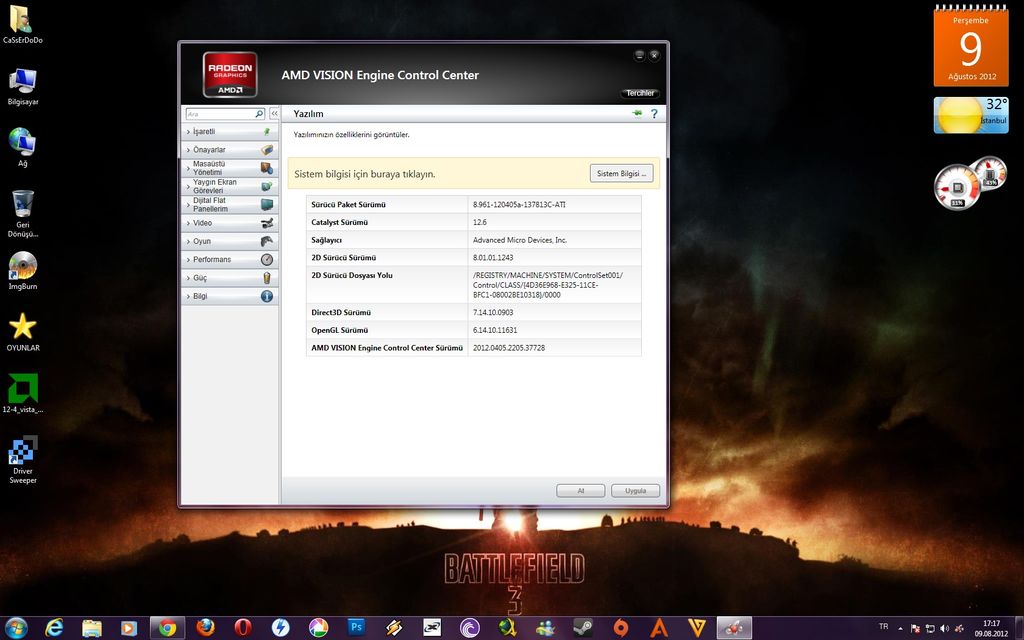
Task: Expand Dijital Flat Panellerim section
Action: (230, 205)
